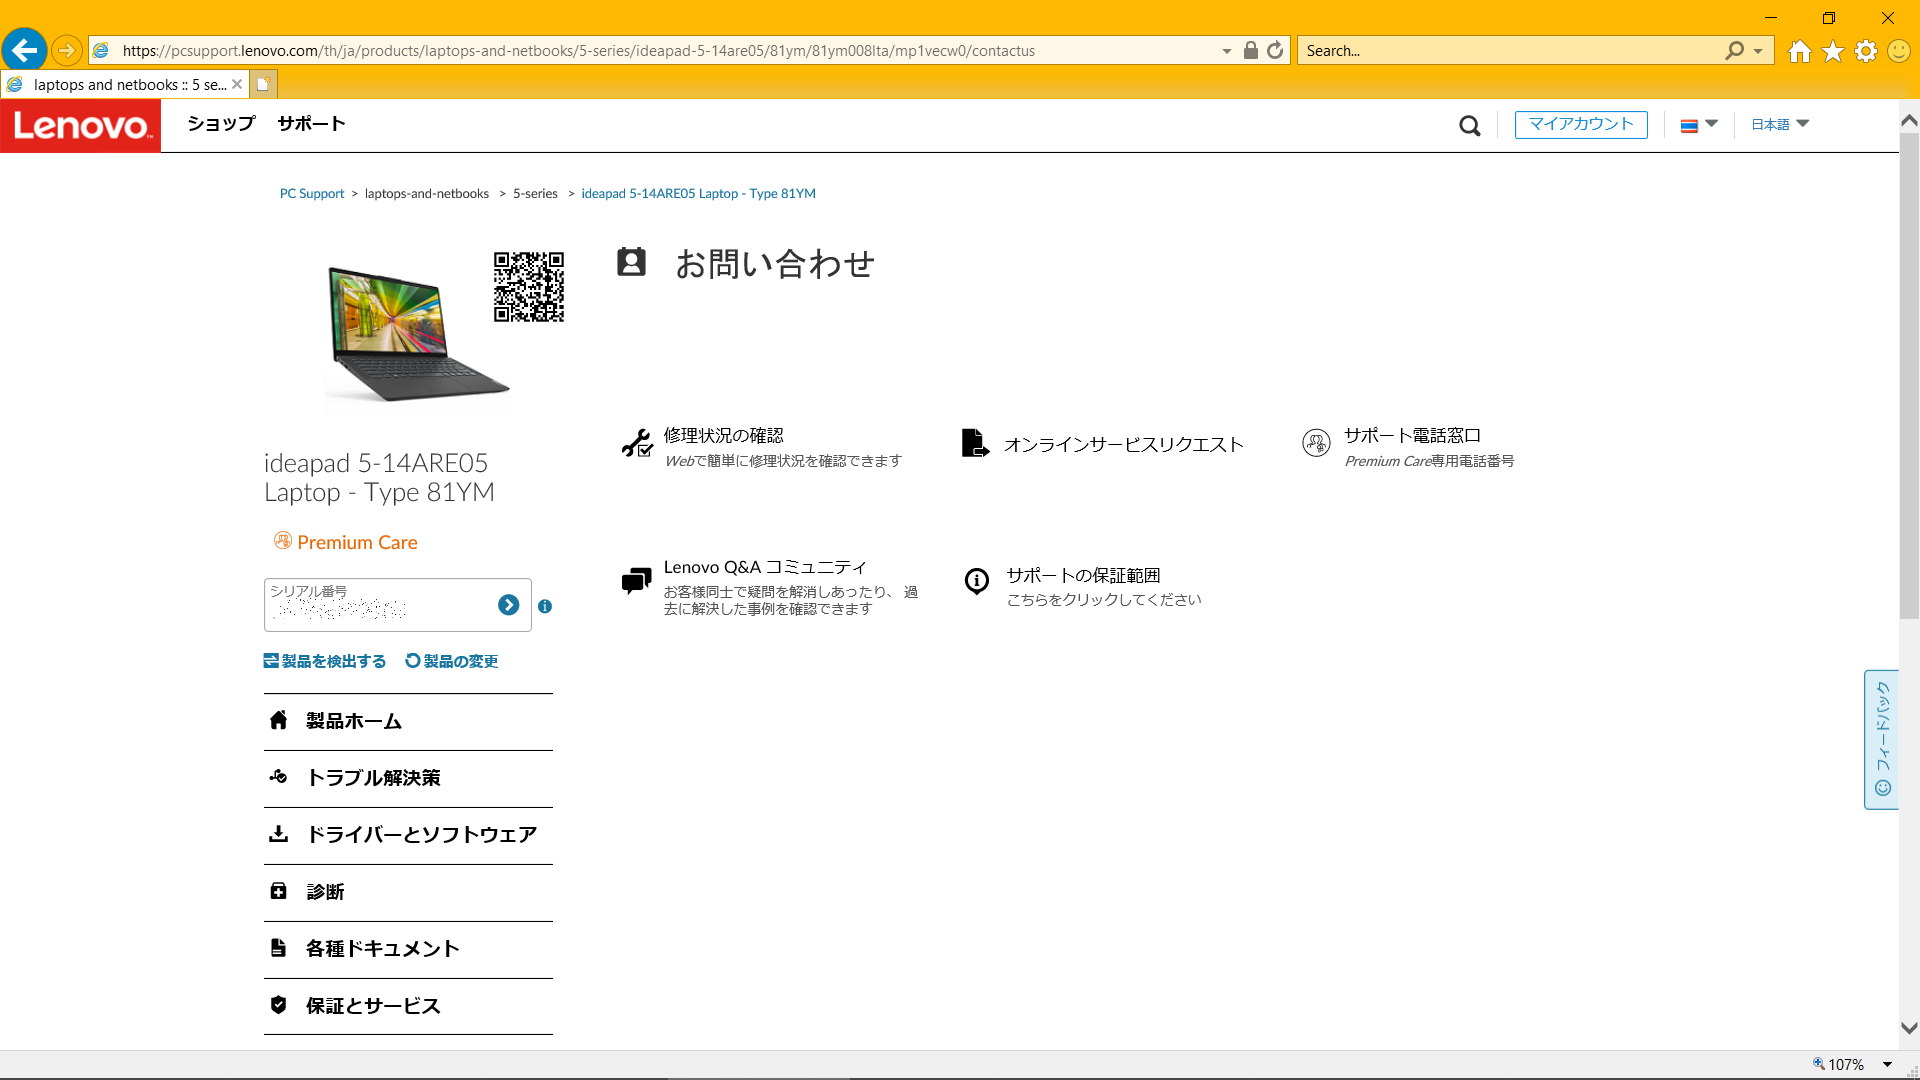Click the search magnifier in IE search box
The height and width of the screenshot is (1080, 1920).
(x=1734, y=50)
